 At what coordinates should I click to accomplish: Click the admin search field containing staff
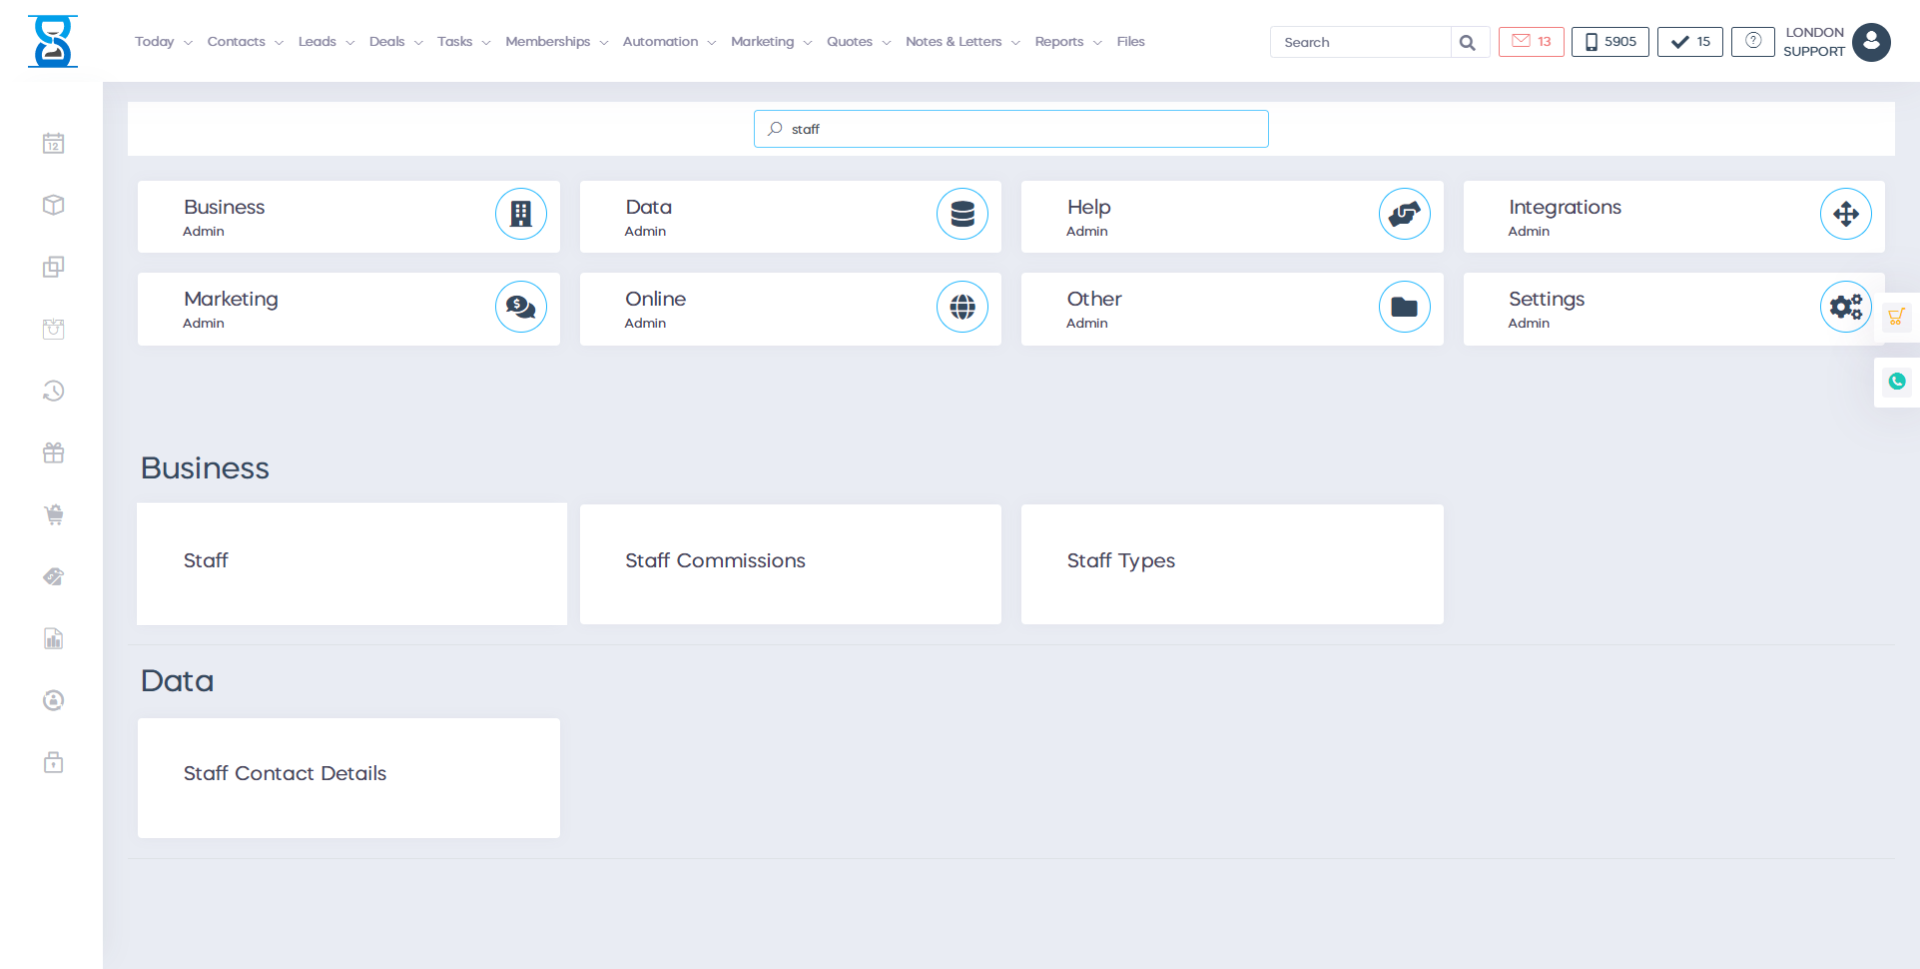coord(1010,129)
